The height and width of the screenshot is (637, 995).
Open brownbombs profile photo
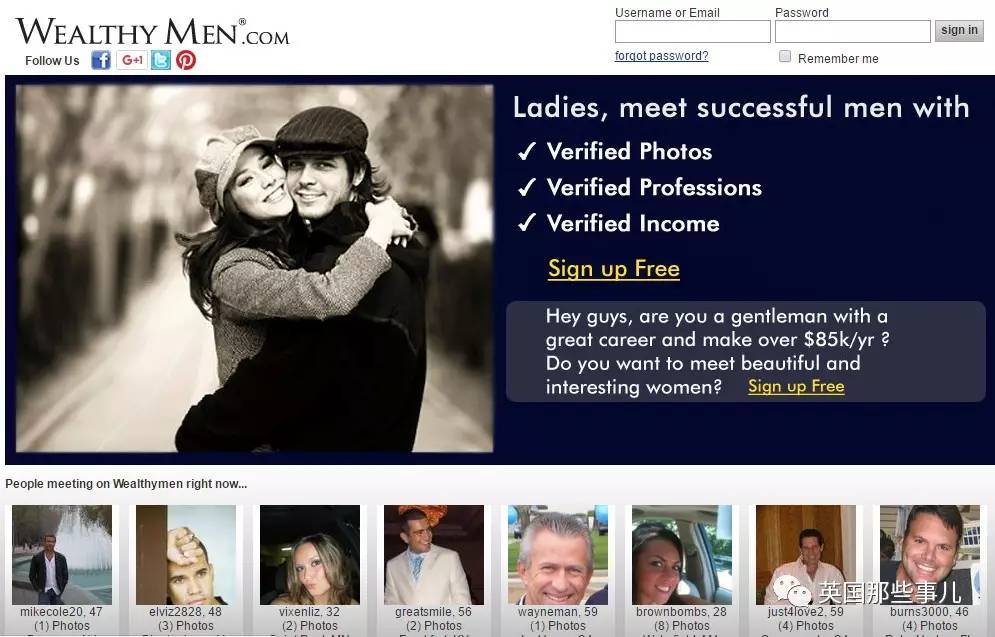682,555
